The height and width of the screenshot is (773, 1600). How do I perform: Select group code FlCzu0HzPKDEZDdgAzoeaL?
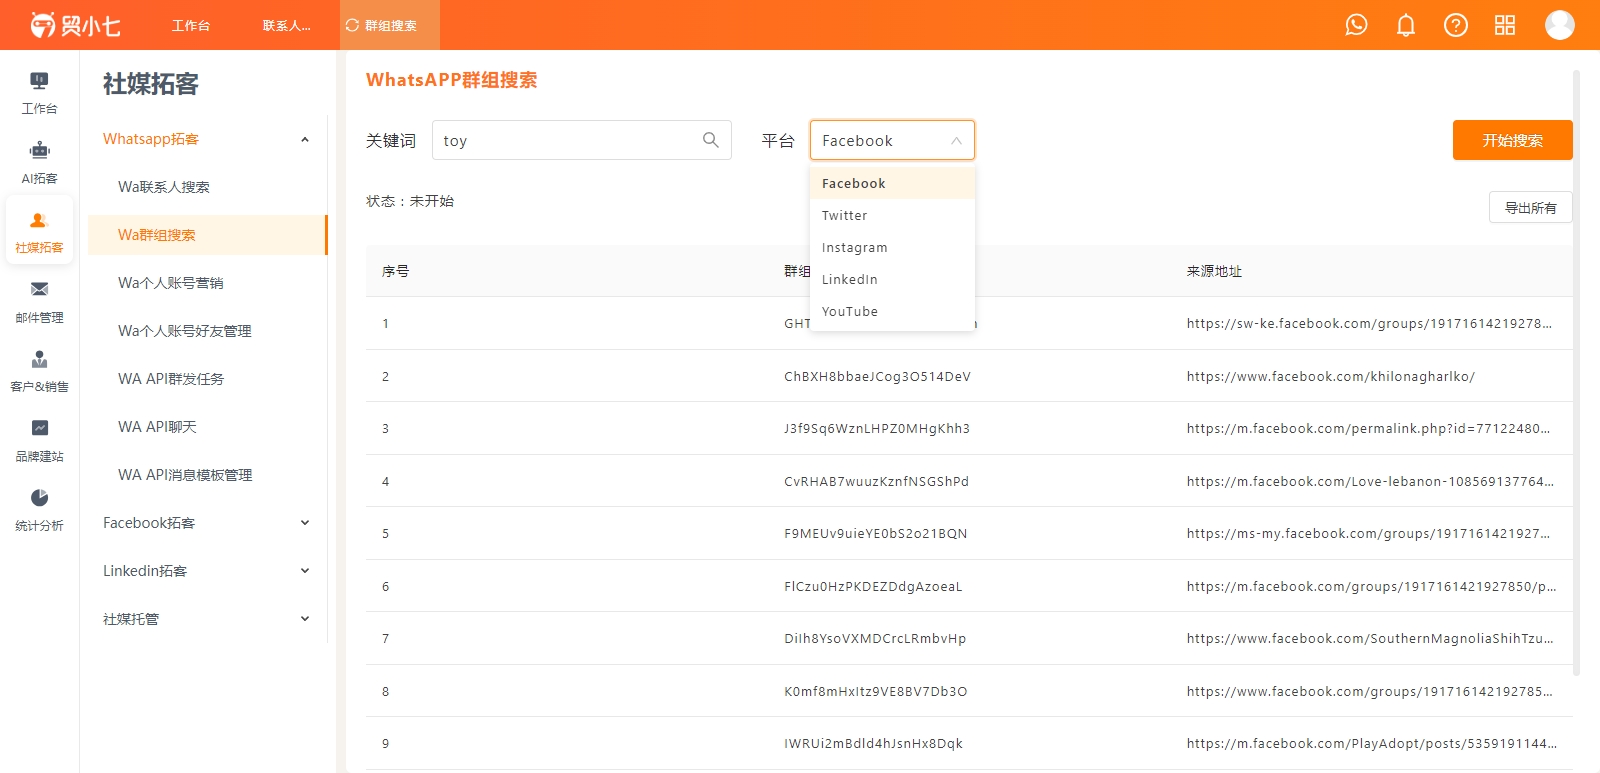(x=873, y=586)
